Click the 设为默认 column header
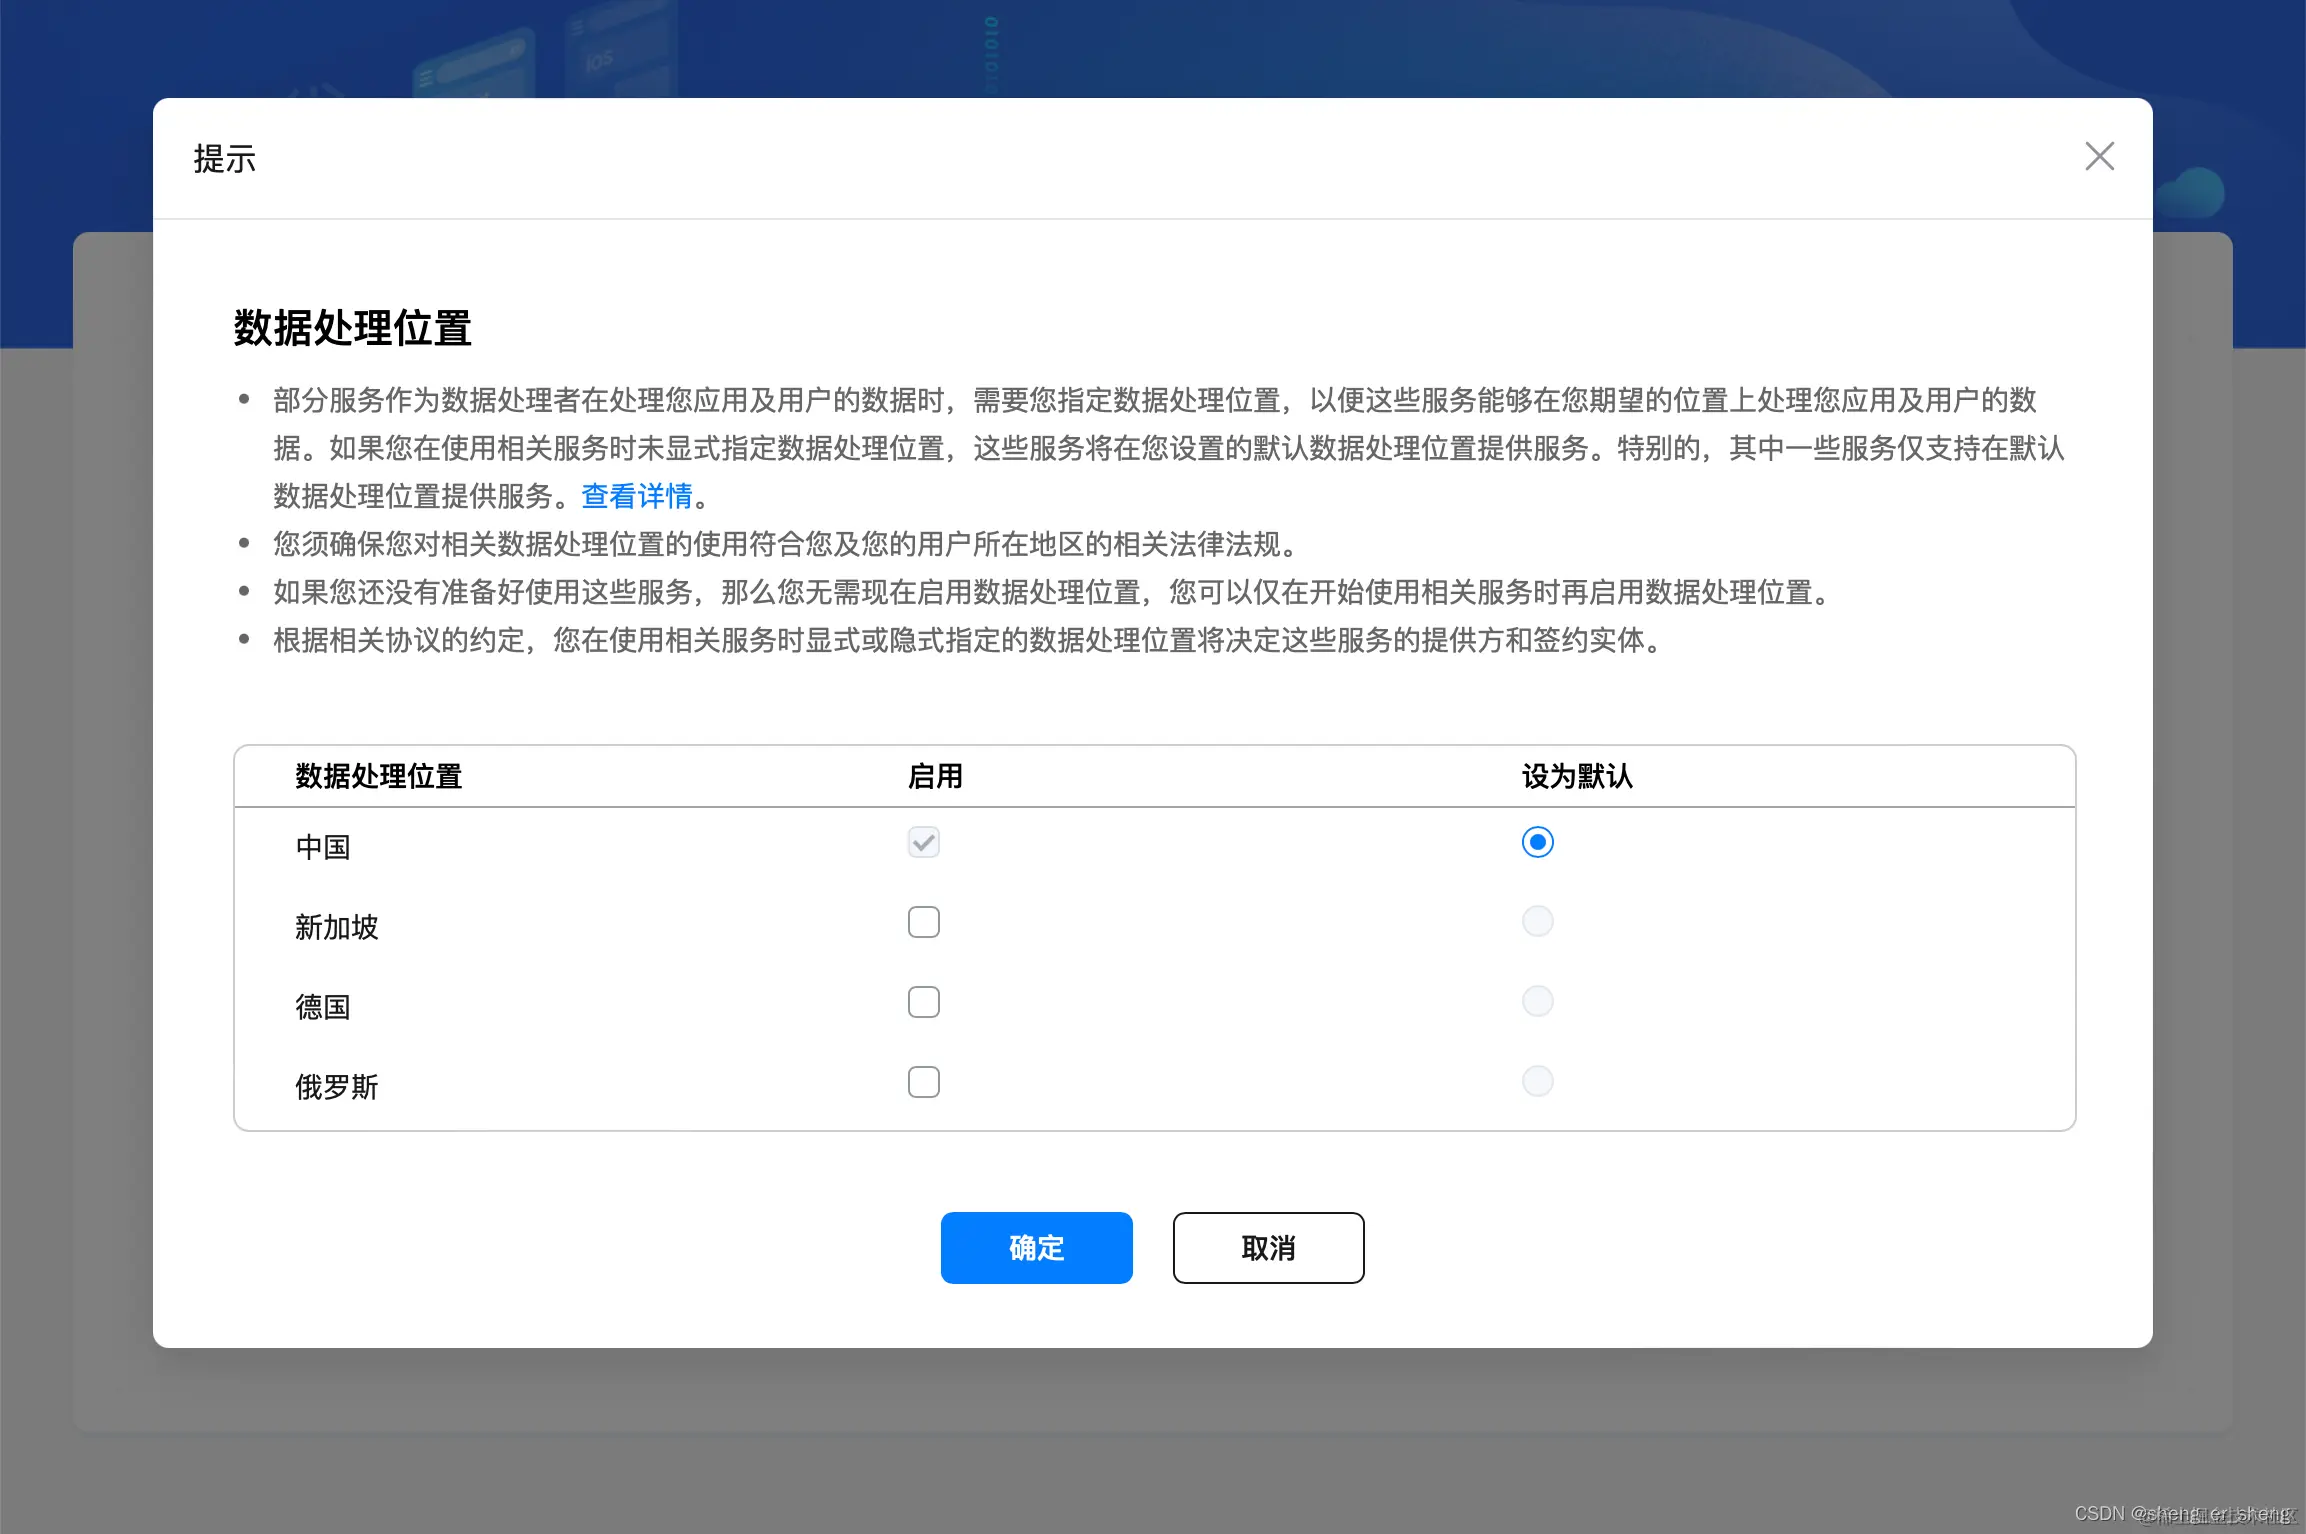2306x1534 pixels. [1575, 776]
